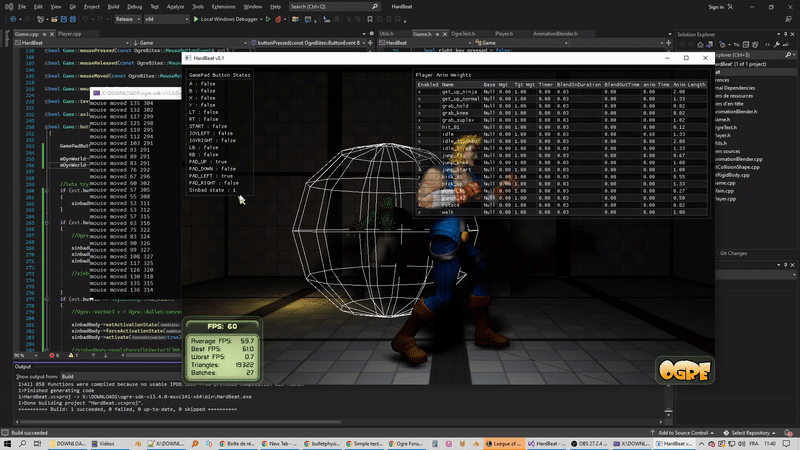Click the search magnifier in Search box
Image resolution: width=800 pixels, height=450 pixels.
(x=375, y=7)
